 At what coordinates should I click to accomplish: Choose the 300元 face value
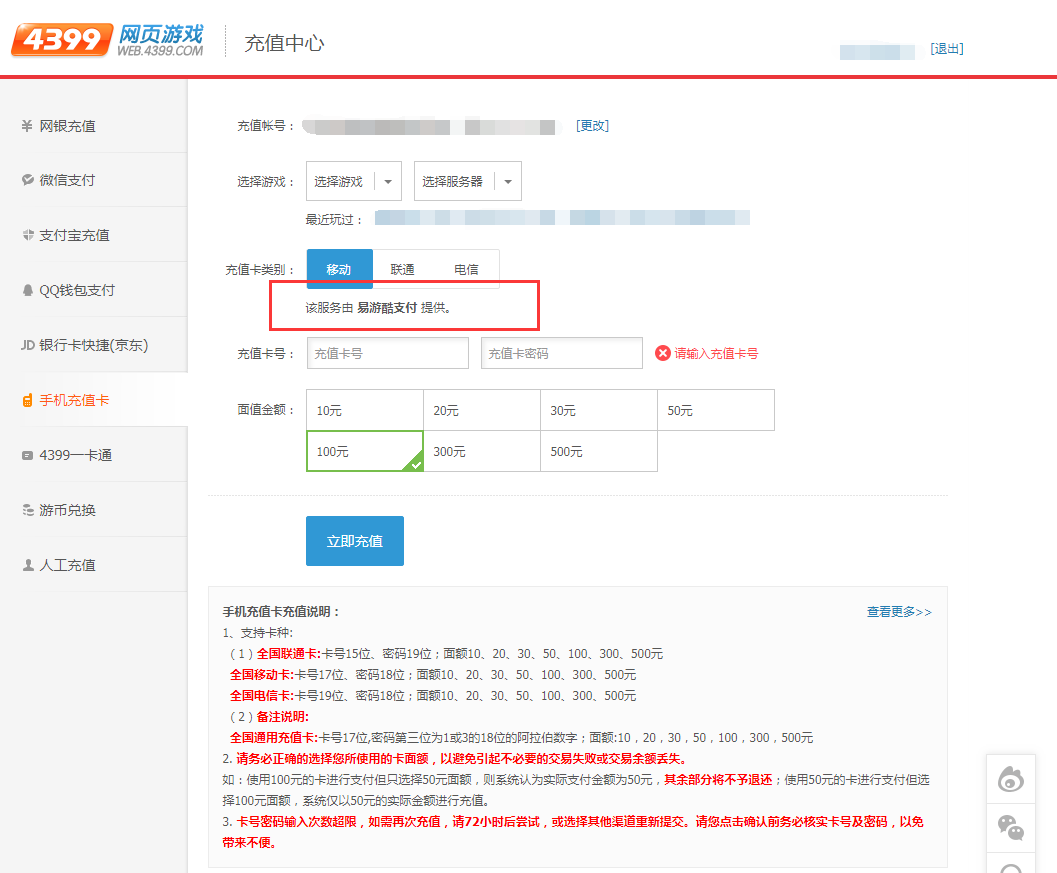(481, 451)
